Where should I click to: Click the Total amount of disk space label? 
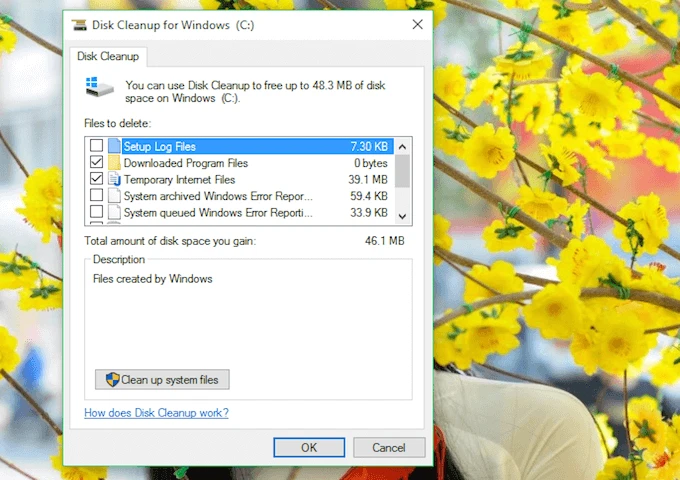(x=170, y=241)
